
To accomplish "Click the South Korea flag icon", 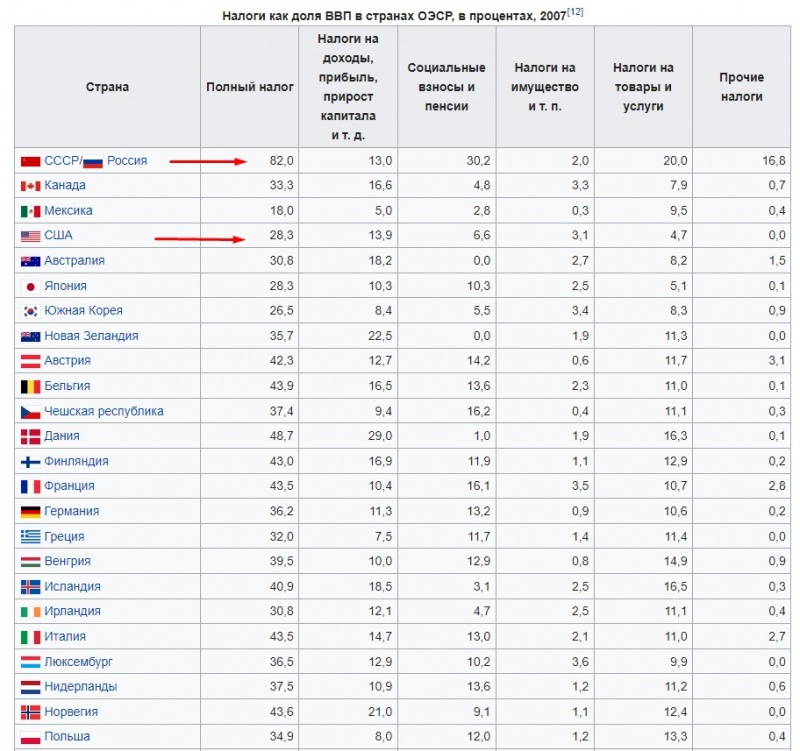I will click(30, 311).
